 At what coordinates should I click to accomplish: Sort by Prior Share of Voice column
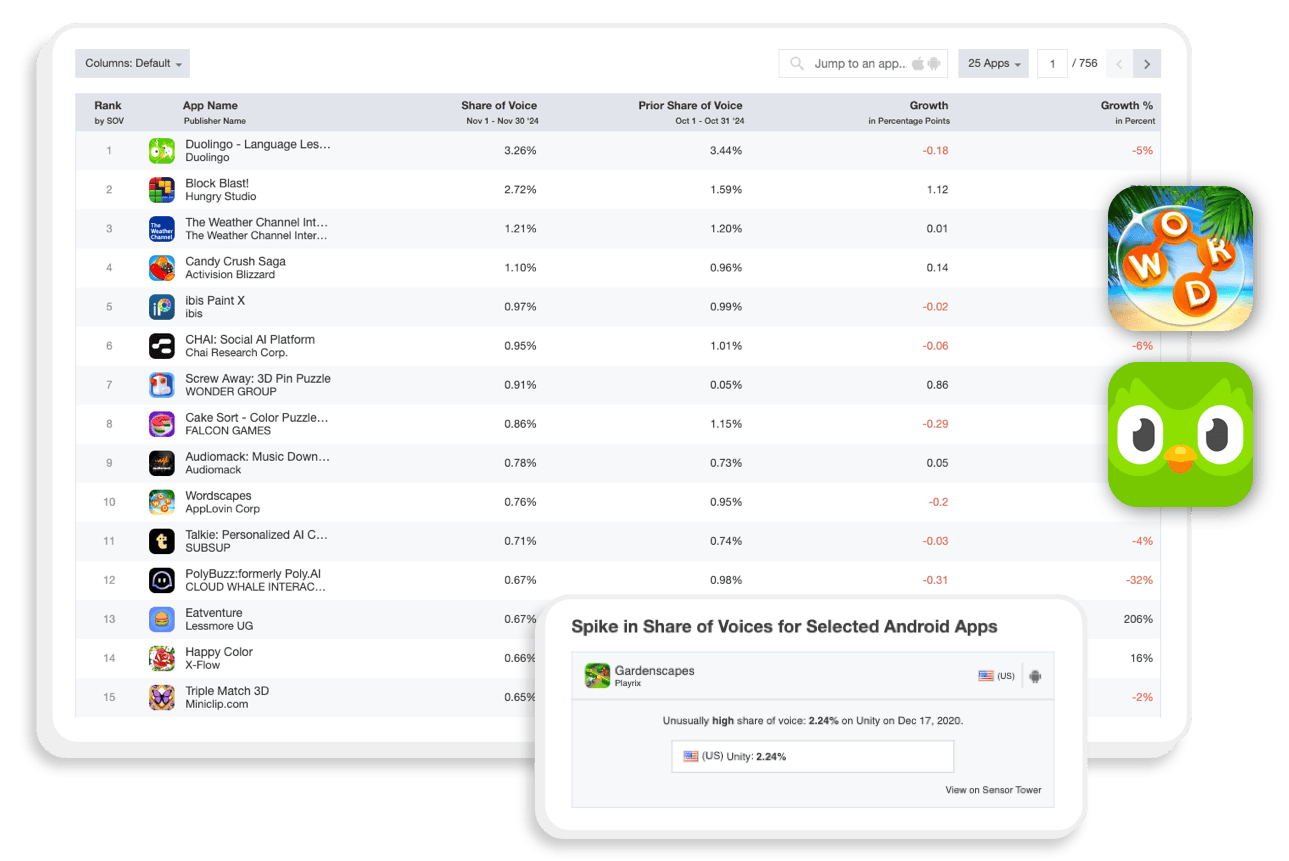click(690, 105)
